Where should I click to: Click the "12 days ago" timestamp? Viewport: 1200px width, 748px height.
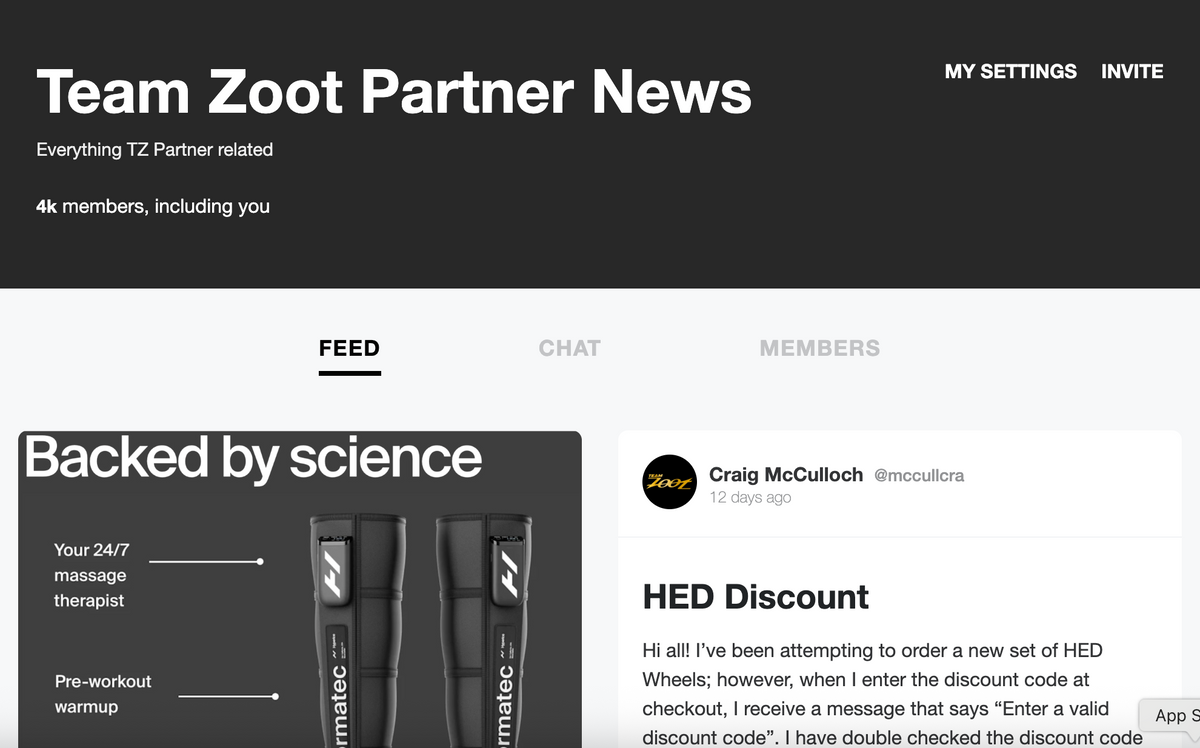pyautogui.click(x=750, y=497)
